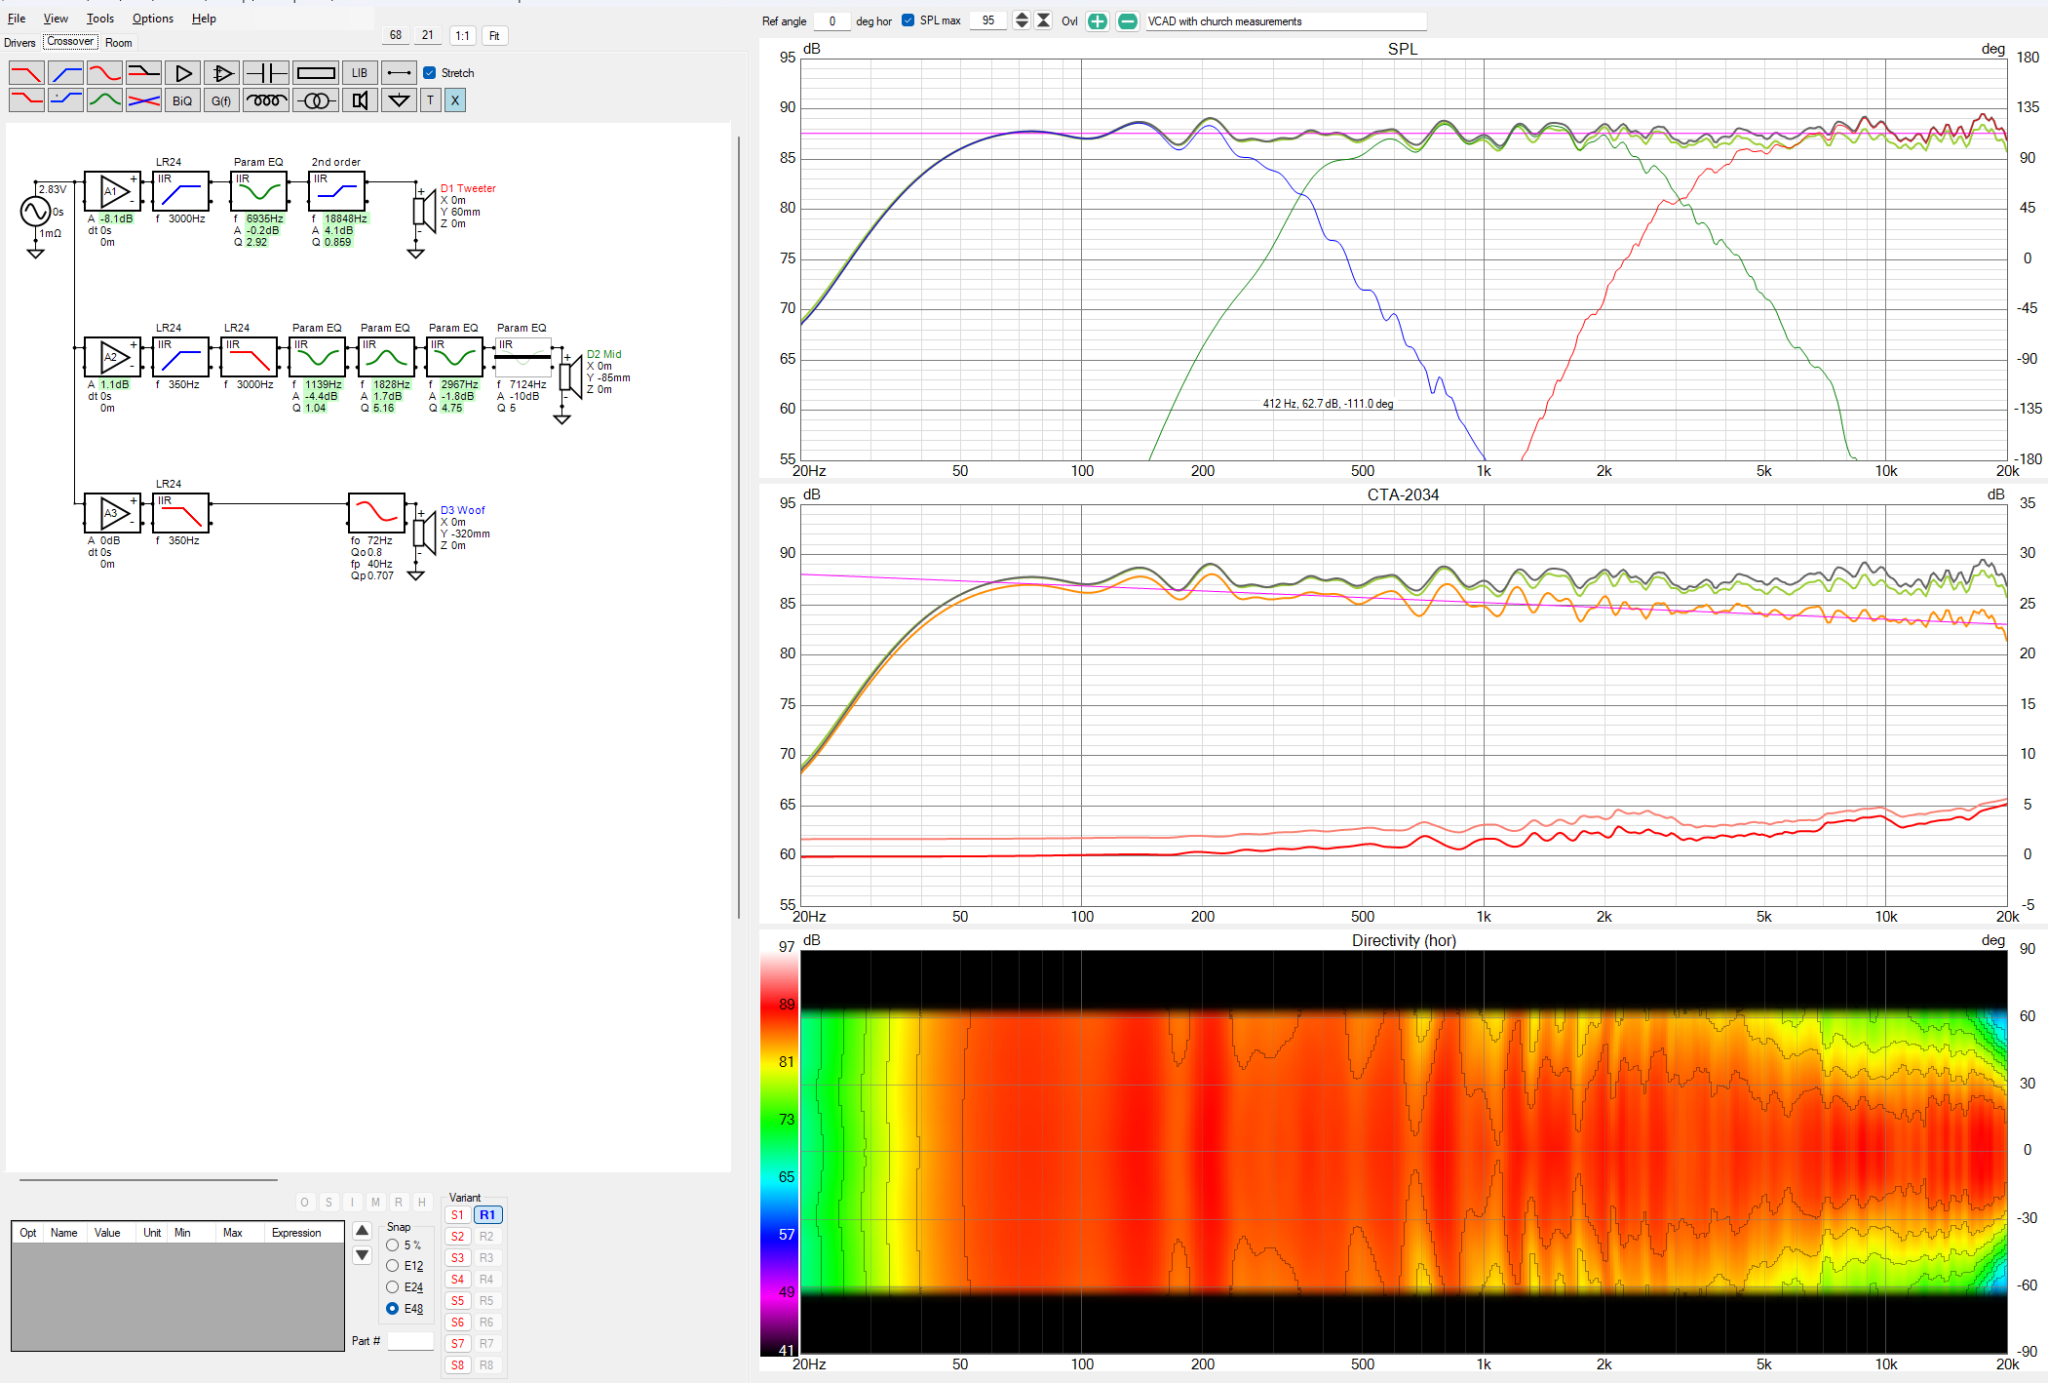Click the 21 button
This screenshot has width=2048, height=1383.
click(428, 35)
